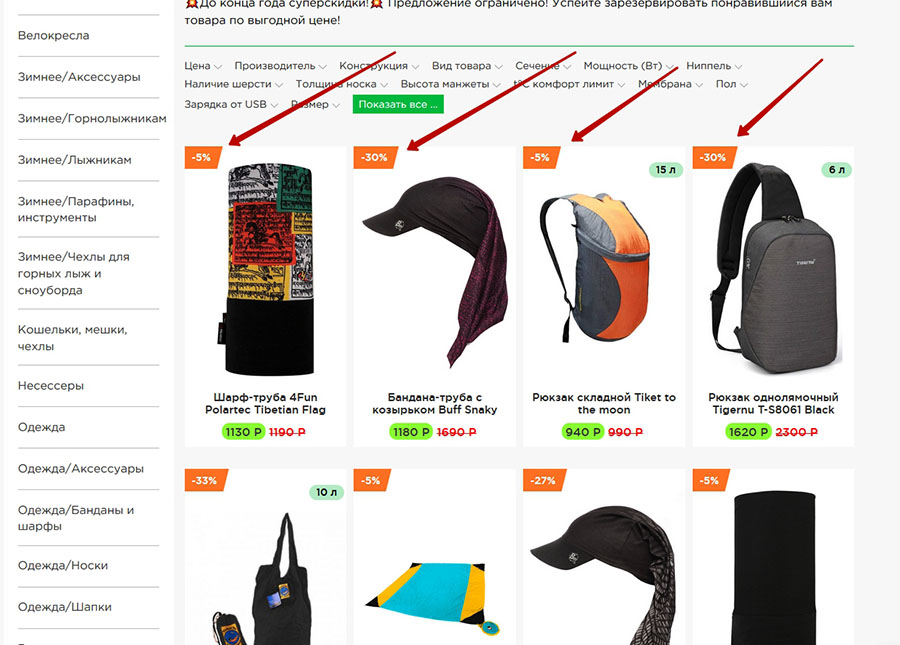Click the 10 л volume badge
900x645 pixels.
[x=326, y=492]
